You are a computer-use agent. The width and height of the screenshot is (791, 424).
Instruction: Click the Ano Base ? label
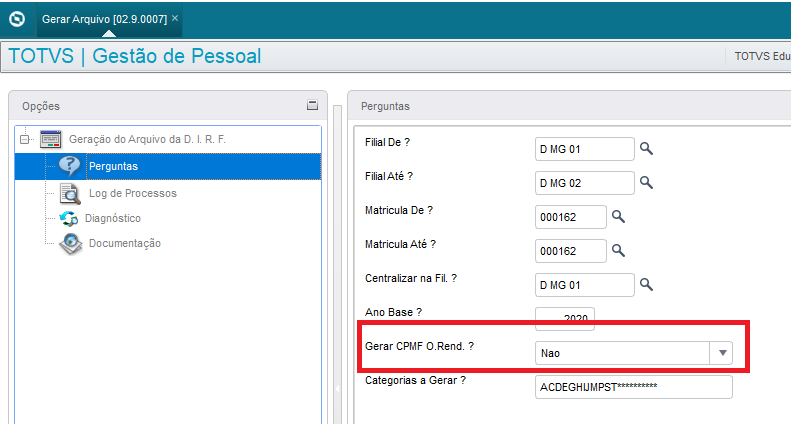[393, 312]
